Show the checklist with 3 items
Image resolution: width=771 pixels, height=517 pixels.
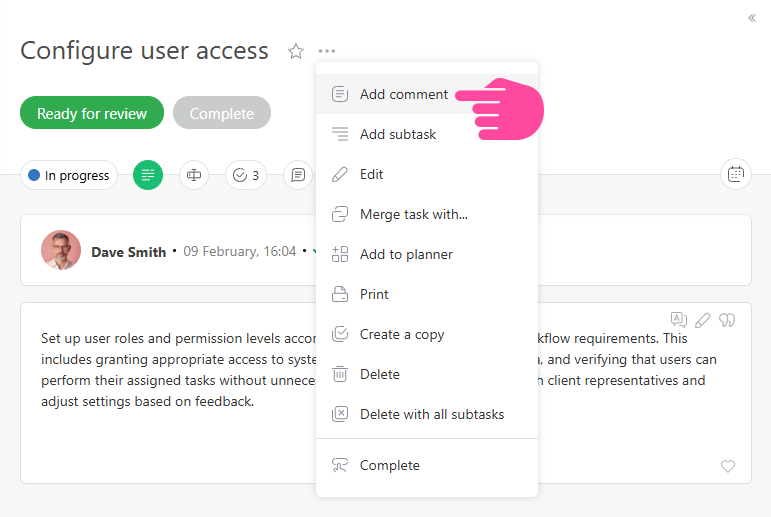pos(246,175)
